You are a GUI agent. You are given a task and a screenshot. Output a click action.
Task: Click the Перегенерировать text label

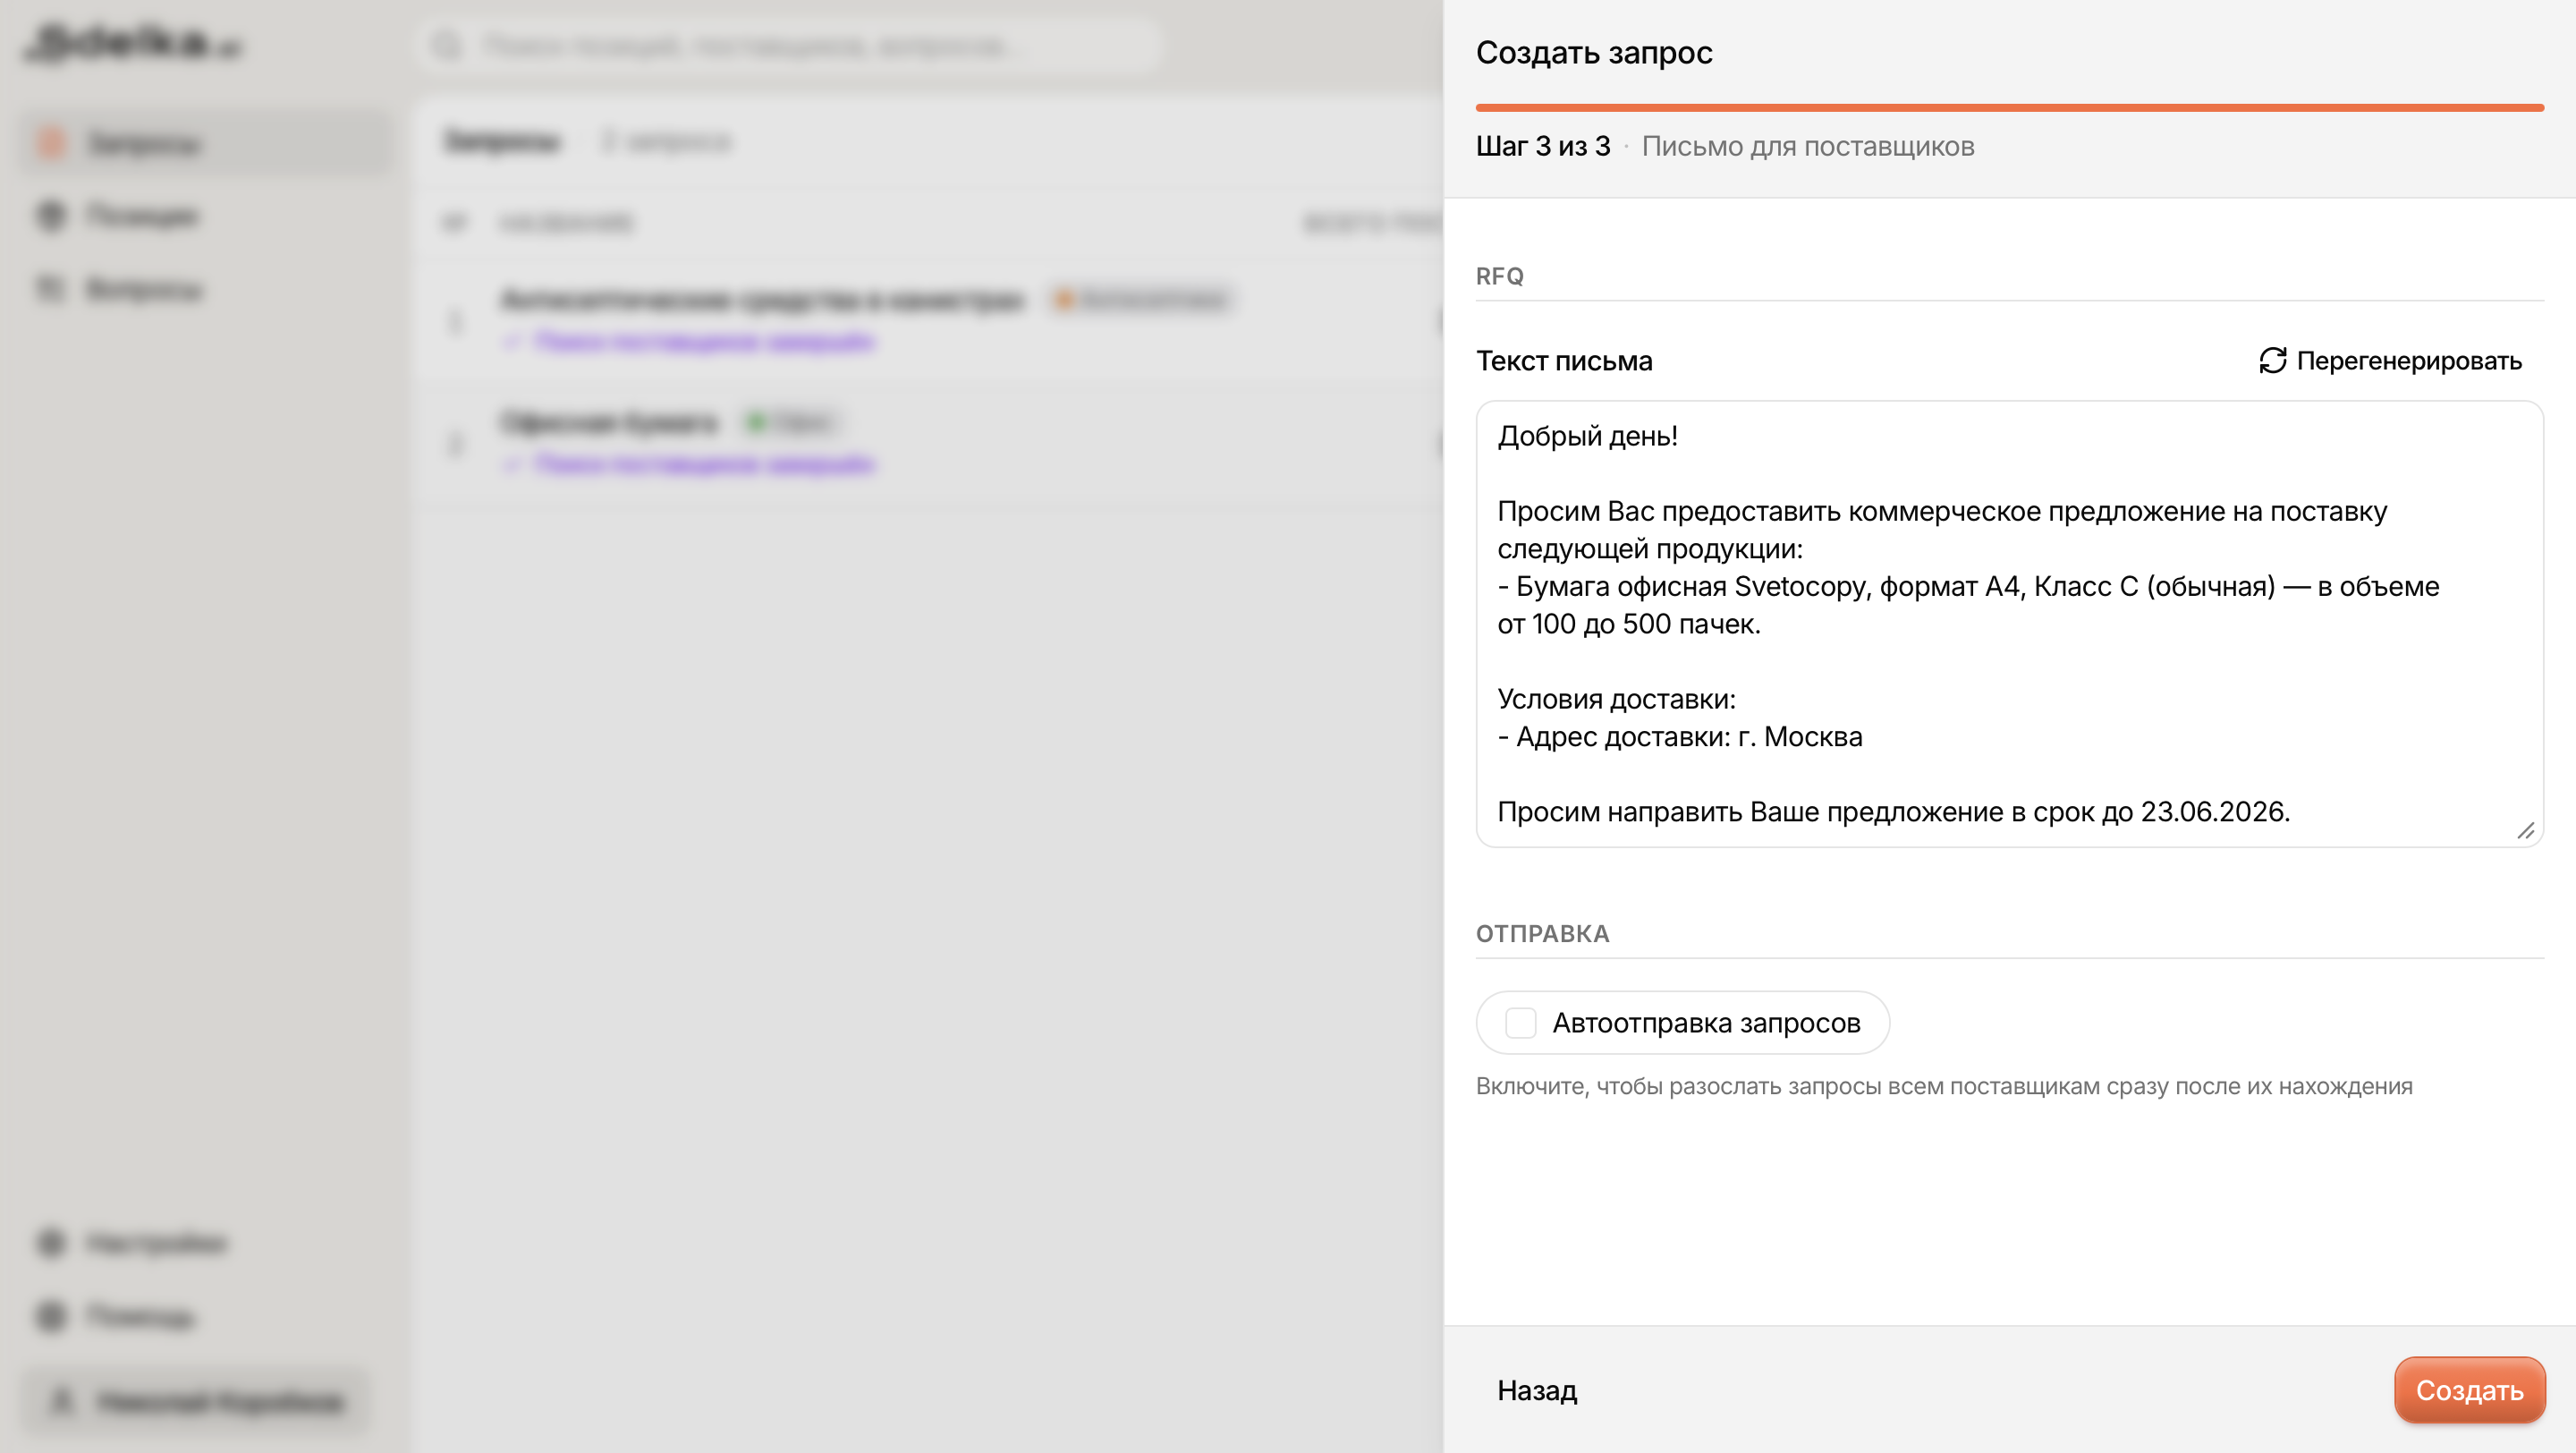2409,360
